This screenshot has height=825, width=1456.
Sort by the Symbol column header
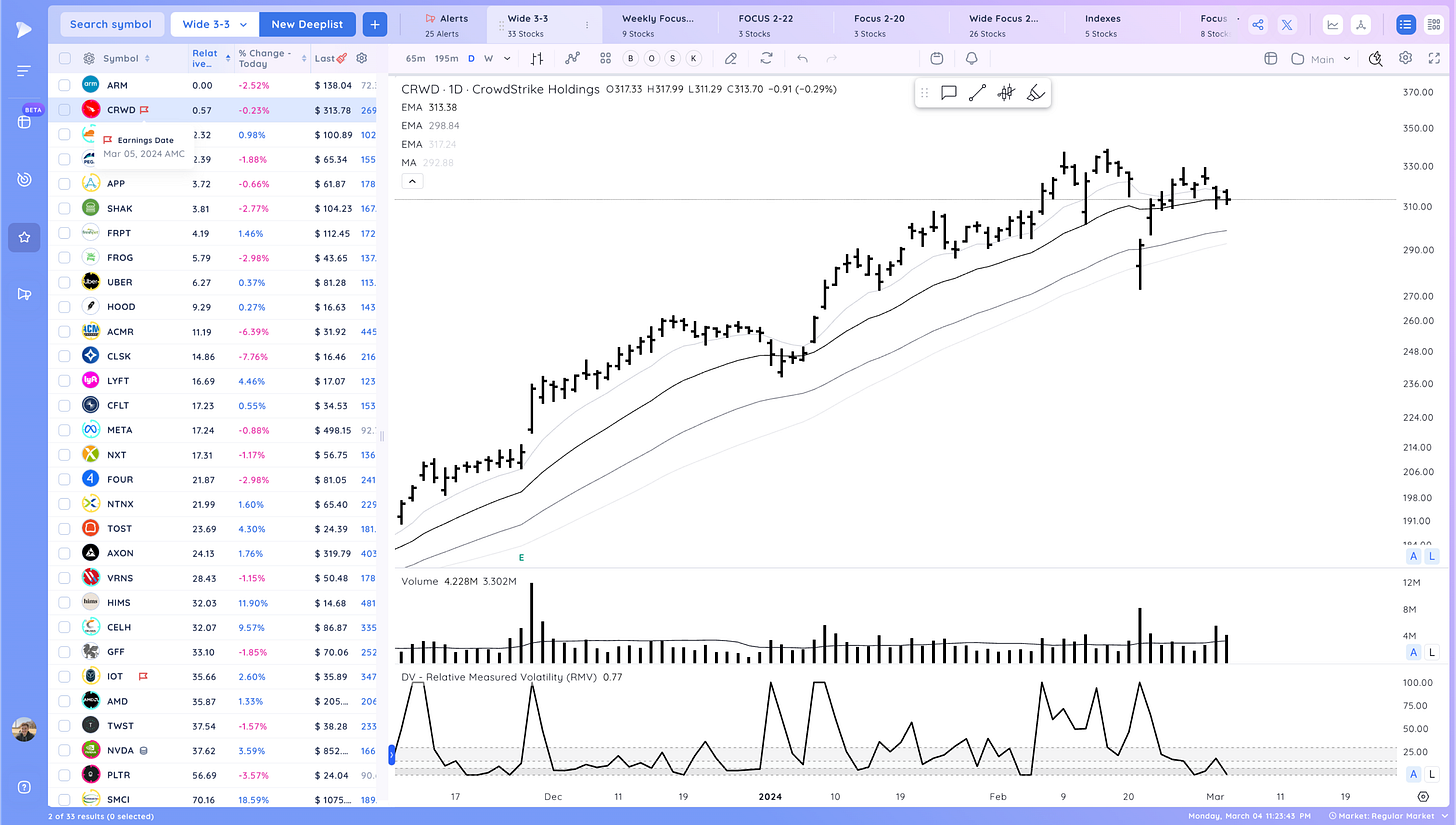click(126, 59)
